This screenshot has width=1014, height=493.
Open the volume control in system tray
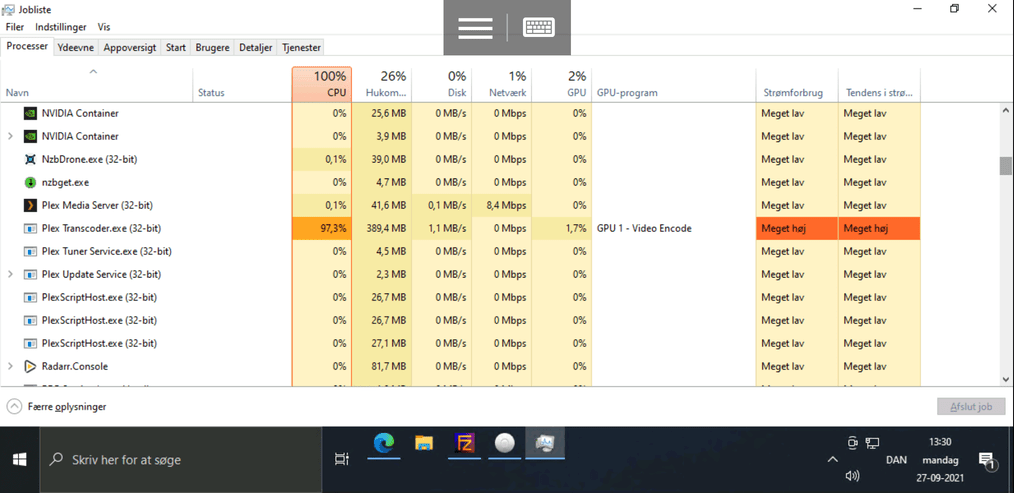[852, 477]
